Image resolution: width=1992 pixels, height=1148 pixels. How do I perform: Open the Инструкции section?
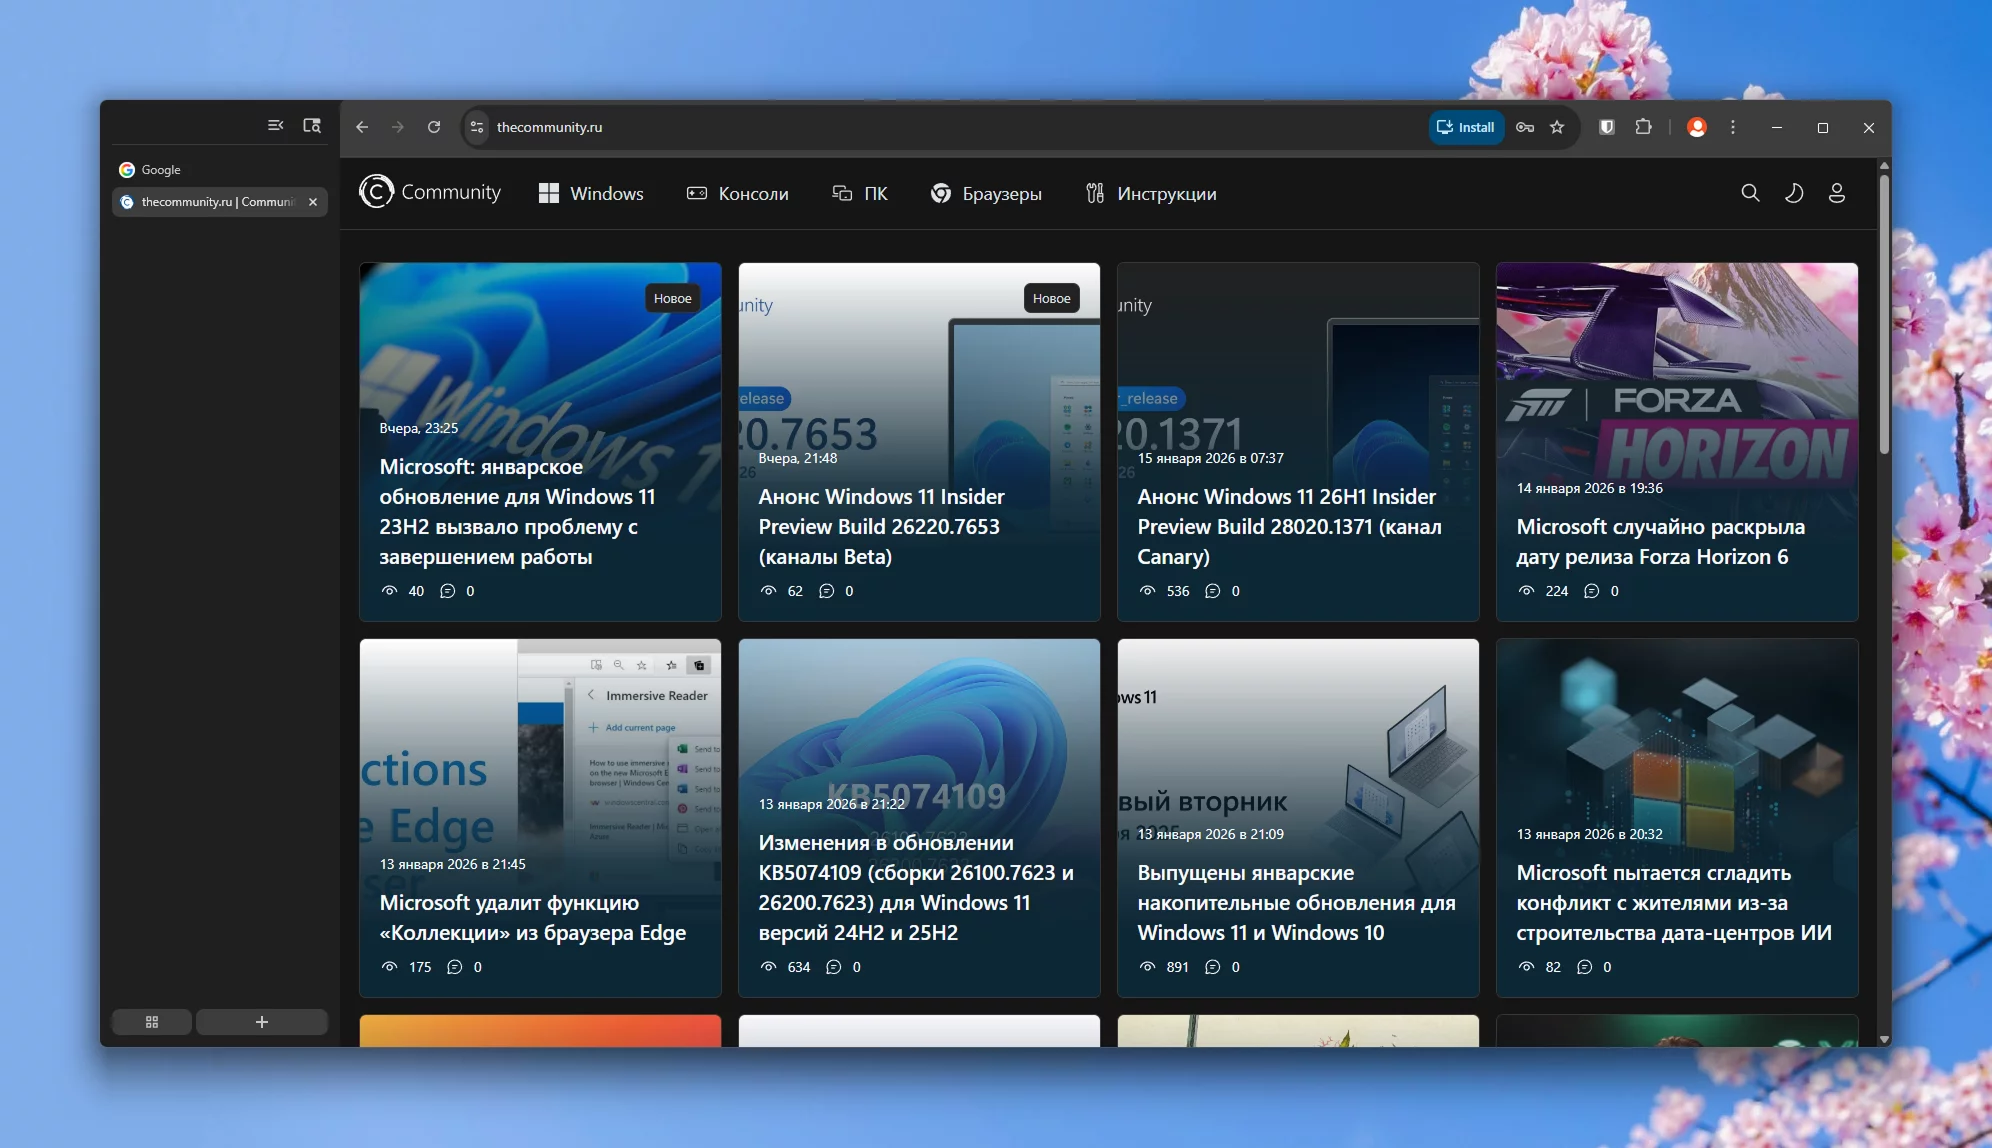point(1151,194)
